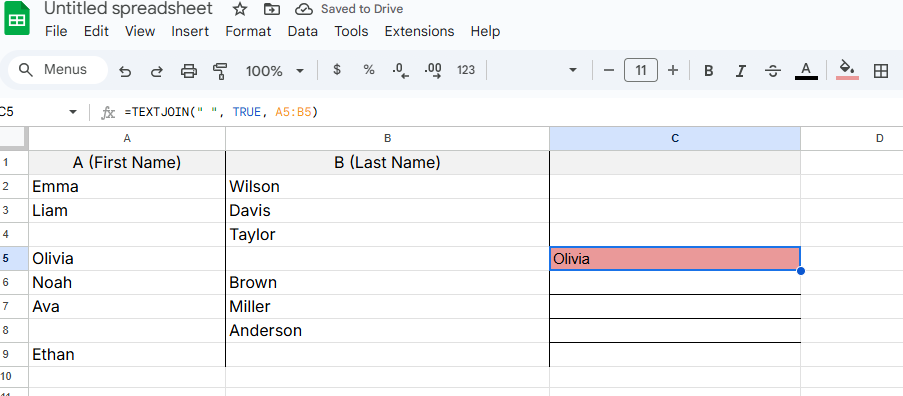
Task: Open the font family dropdown arrow
Action: click(572, 70)
